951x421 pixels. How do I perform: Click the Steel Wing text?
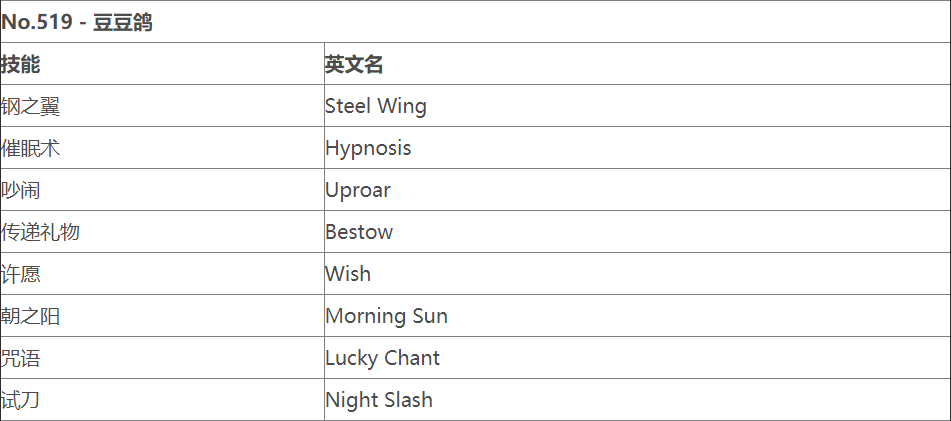tap(376, 106)
